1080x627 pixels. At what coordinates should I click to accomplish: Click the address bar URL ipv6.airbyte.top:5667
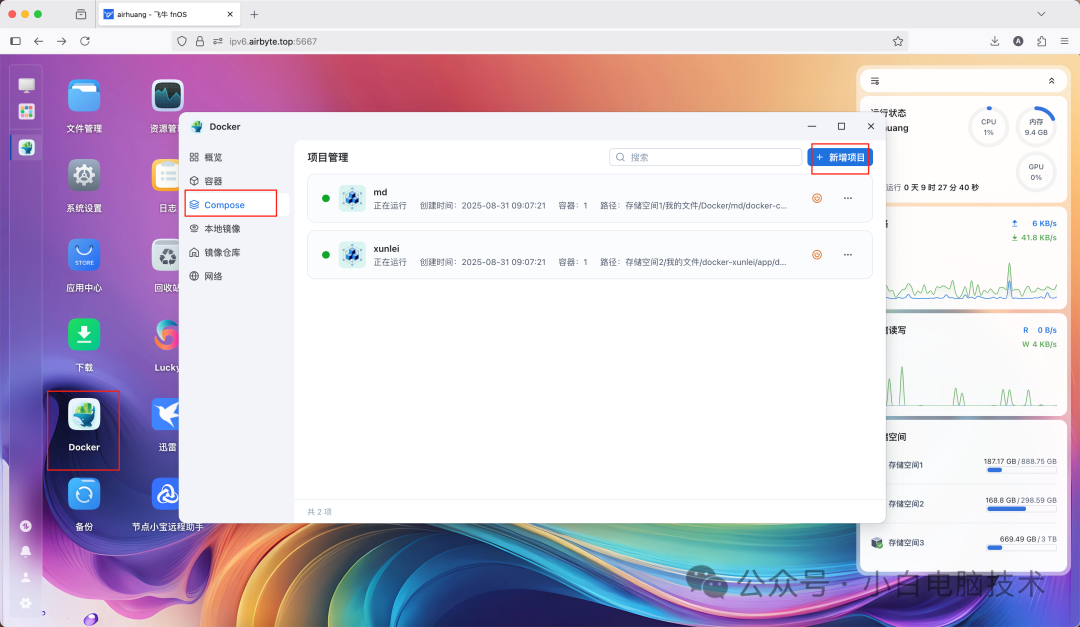[273, 41]
